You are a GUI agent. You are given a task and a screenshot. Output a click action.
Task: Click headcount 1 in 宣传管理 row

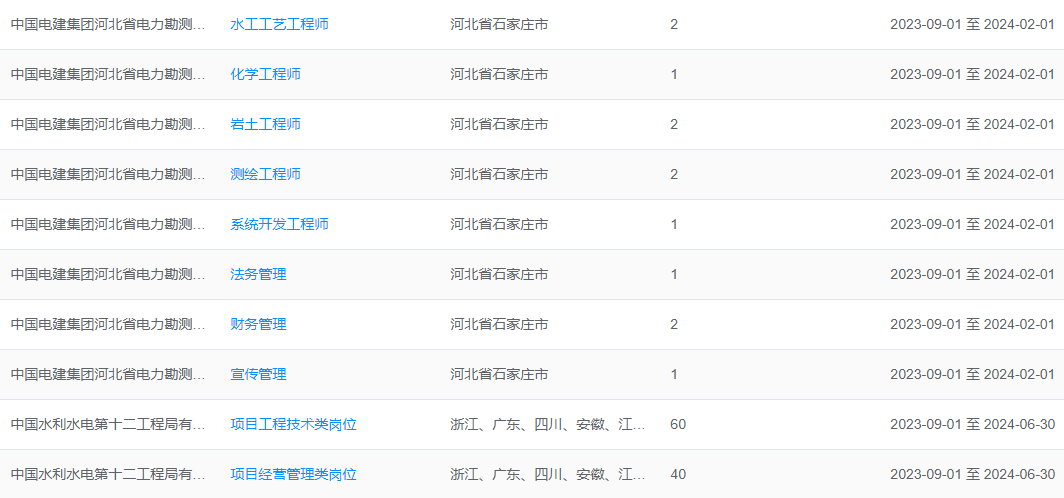click(674, 374)
